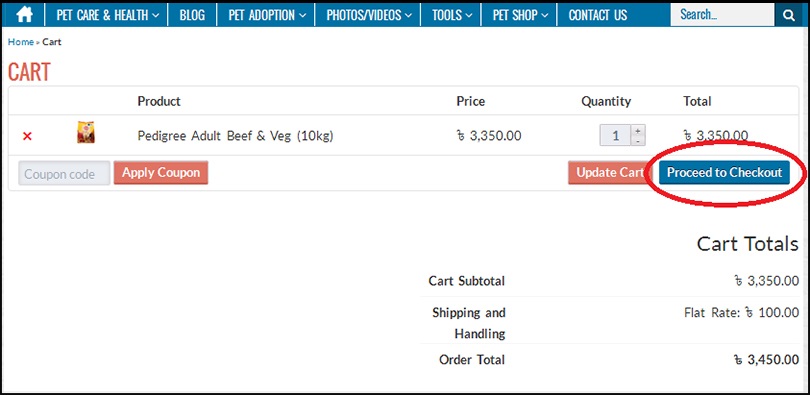Click the quantity number field

point(615,136)
